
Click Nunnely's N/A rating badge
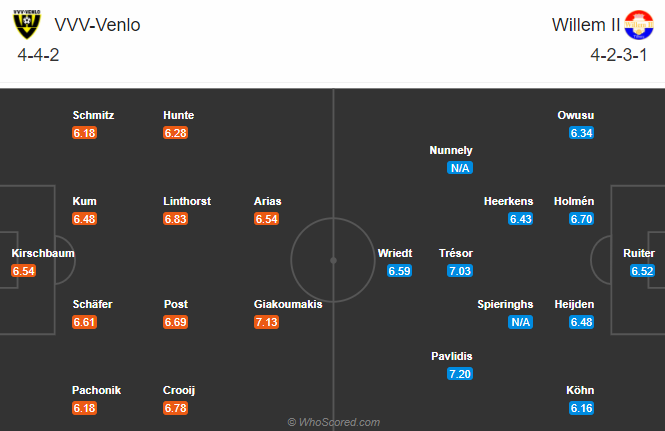pos(461,167)
